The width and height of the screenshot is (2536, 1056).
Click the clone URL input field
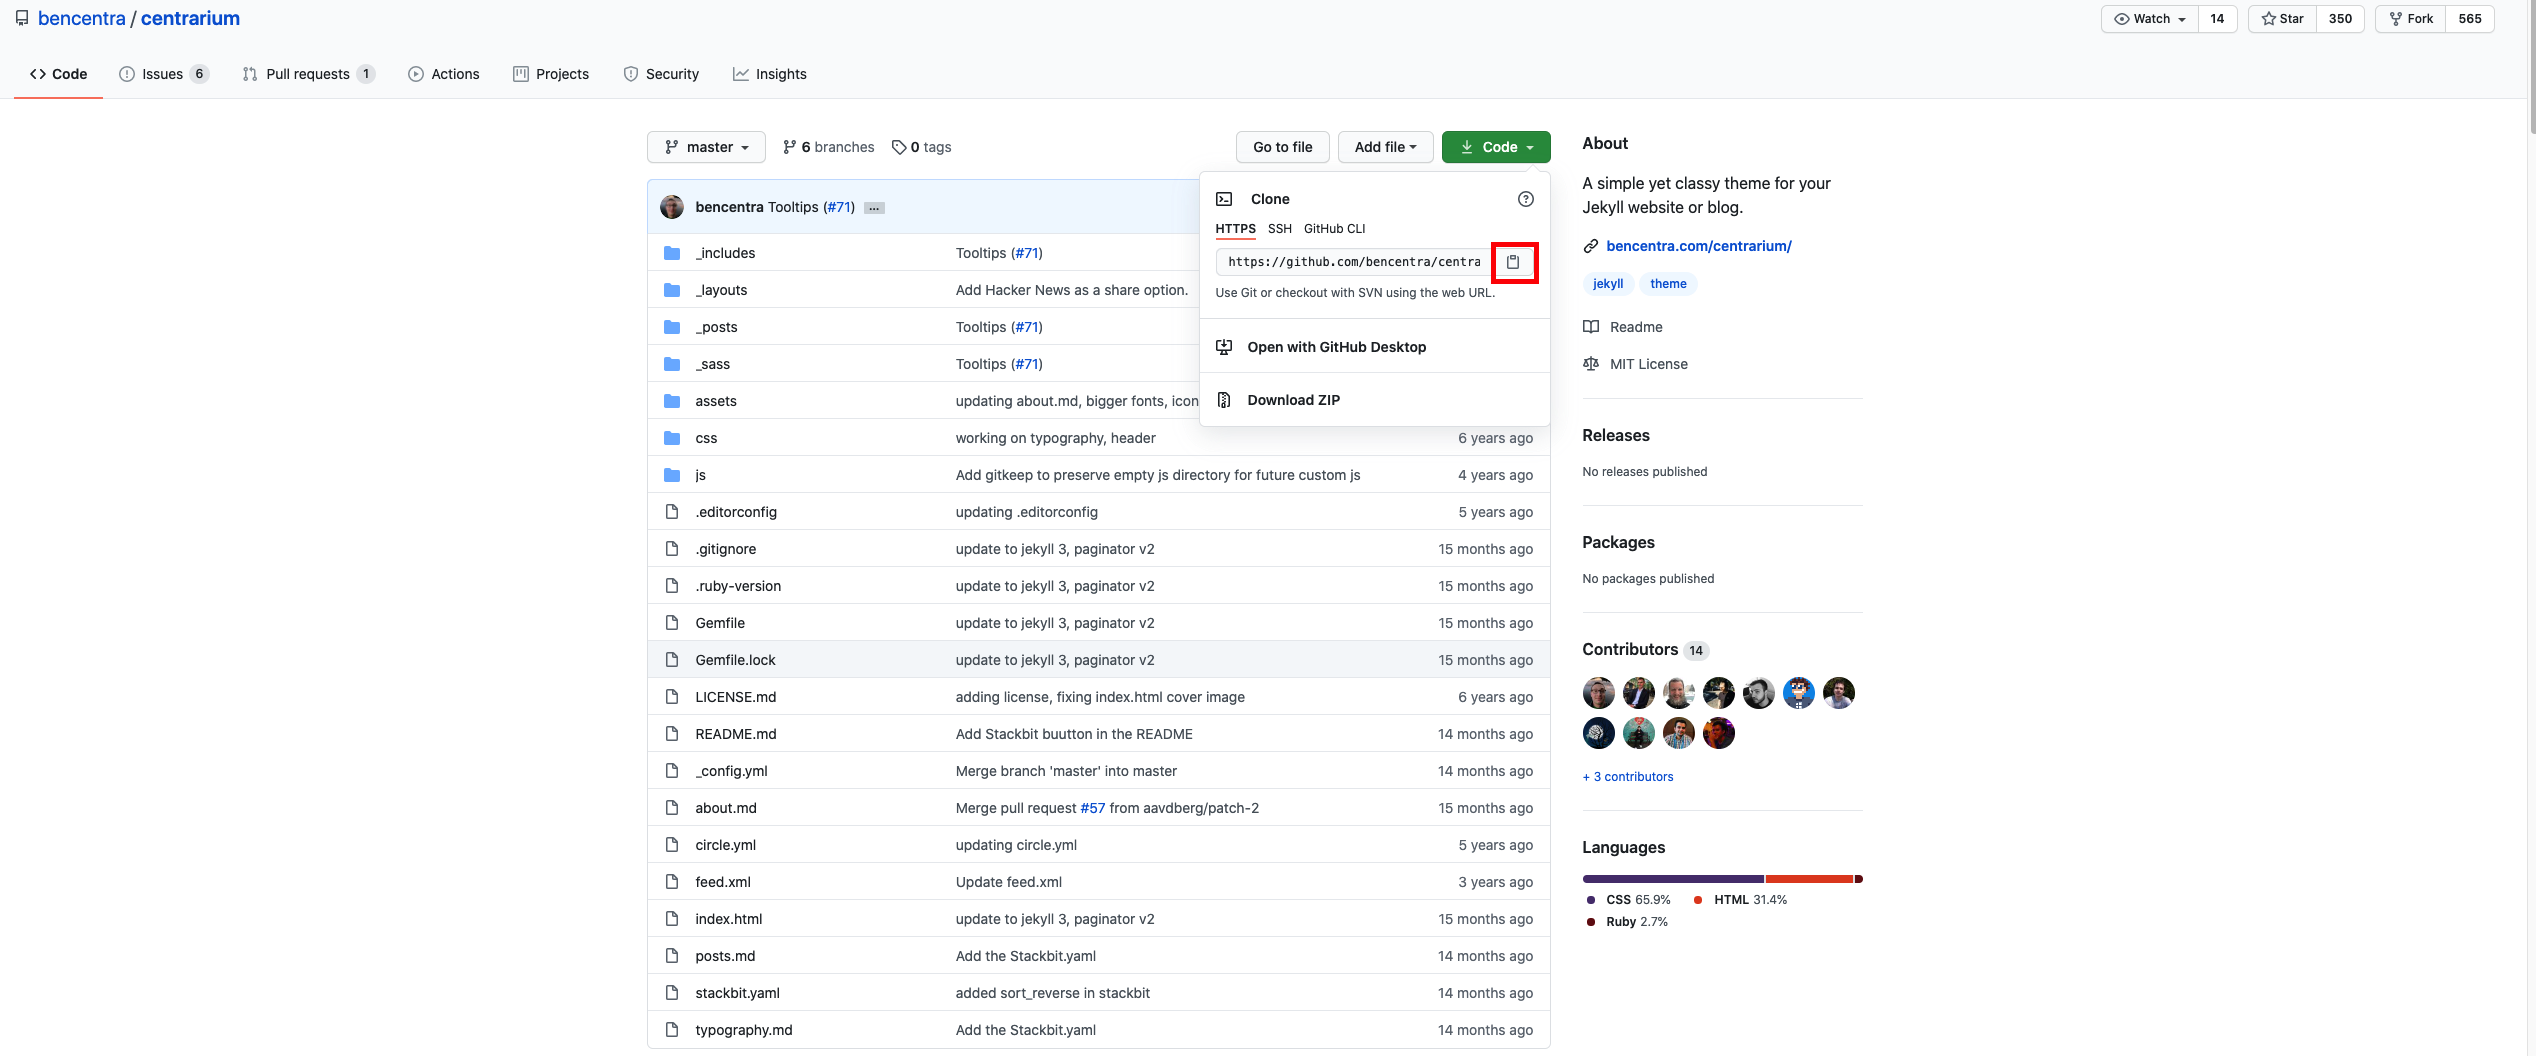[1353, 262]
